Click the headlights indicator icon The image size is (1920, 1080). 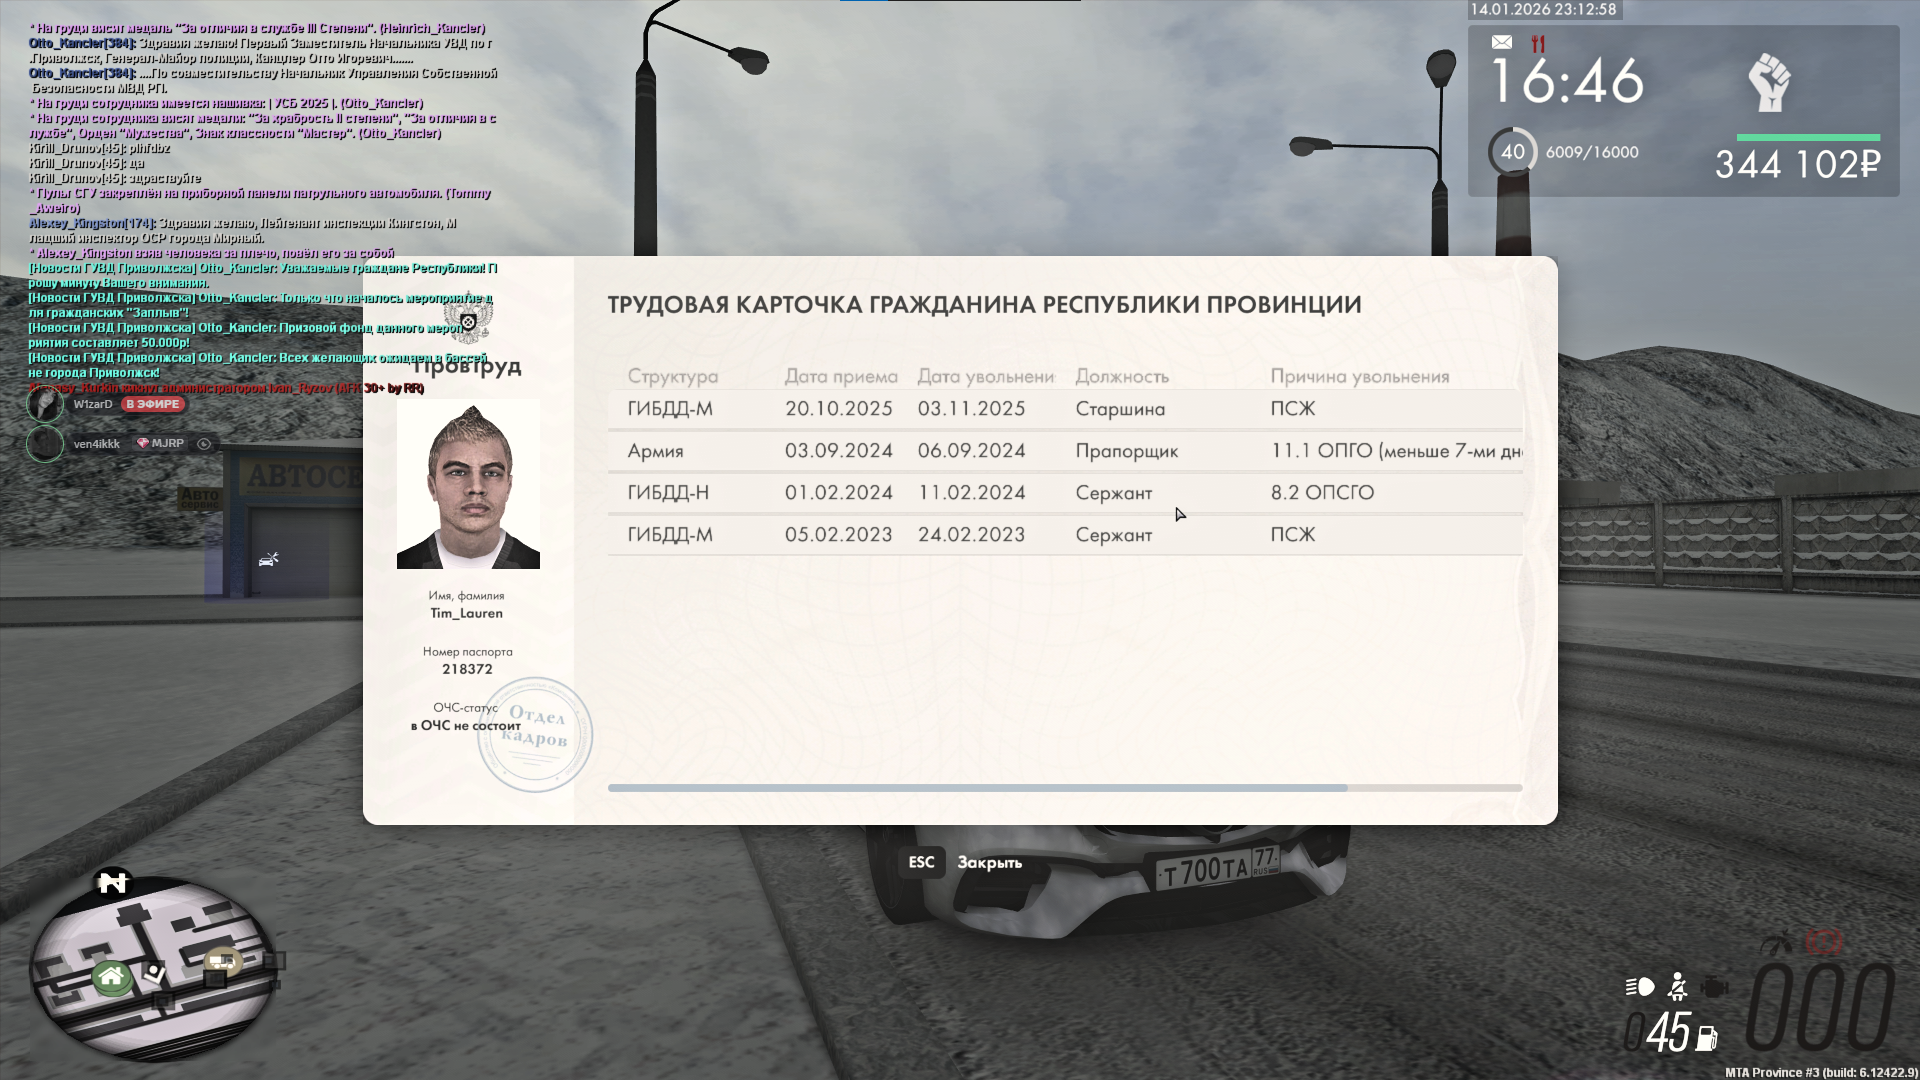tap(1640, 988)
